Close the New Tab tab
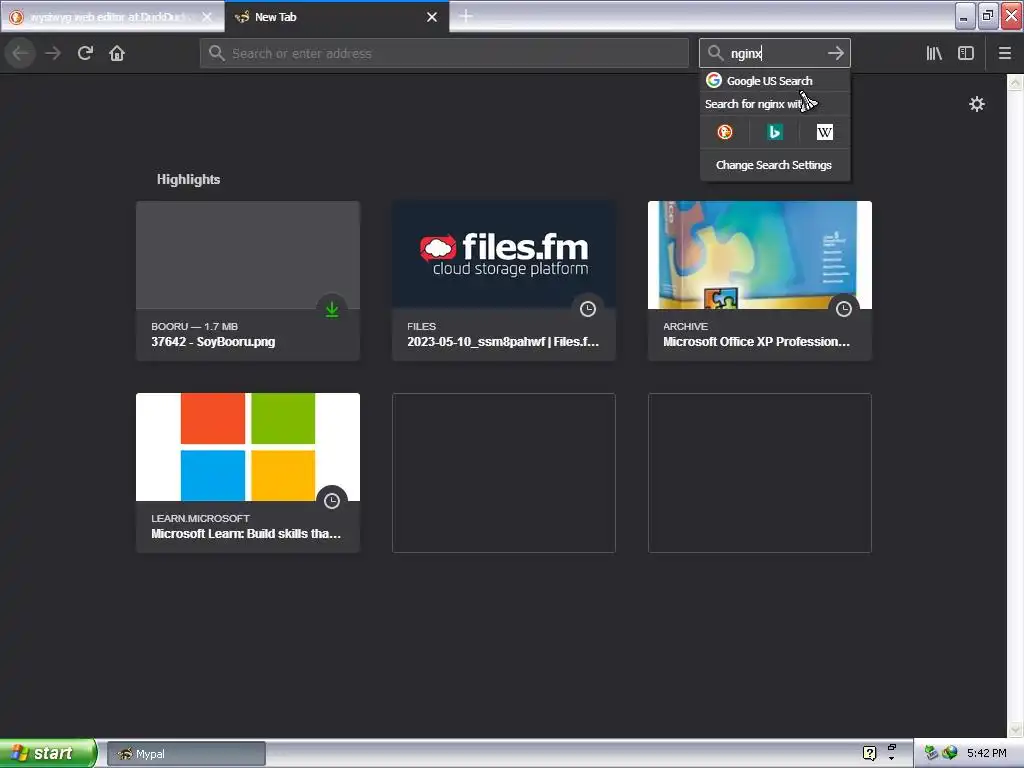This screenshot has width=1024, height=768. [x=432, y=17]
